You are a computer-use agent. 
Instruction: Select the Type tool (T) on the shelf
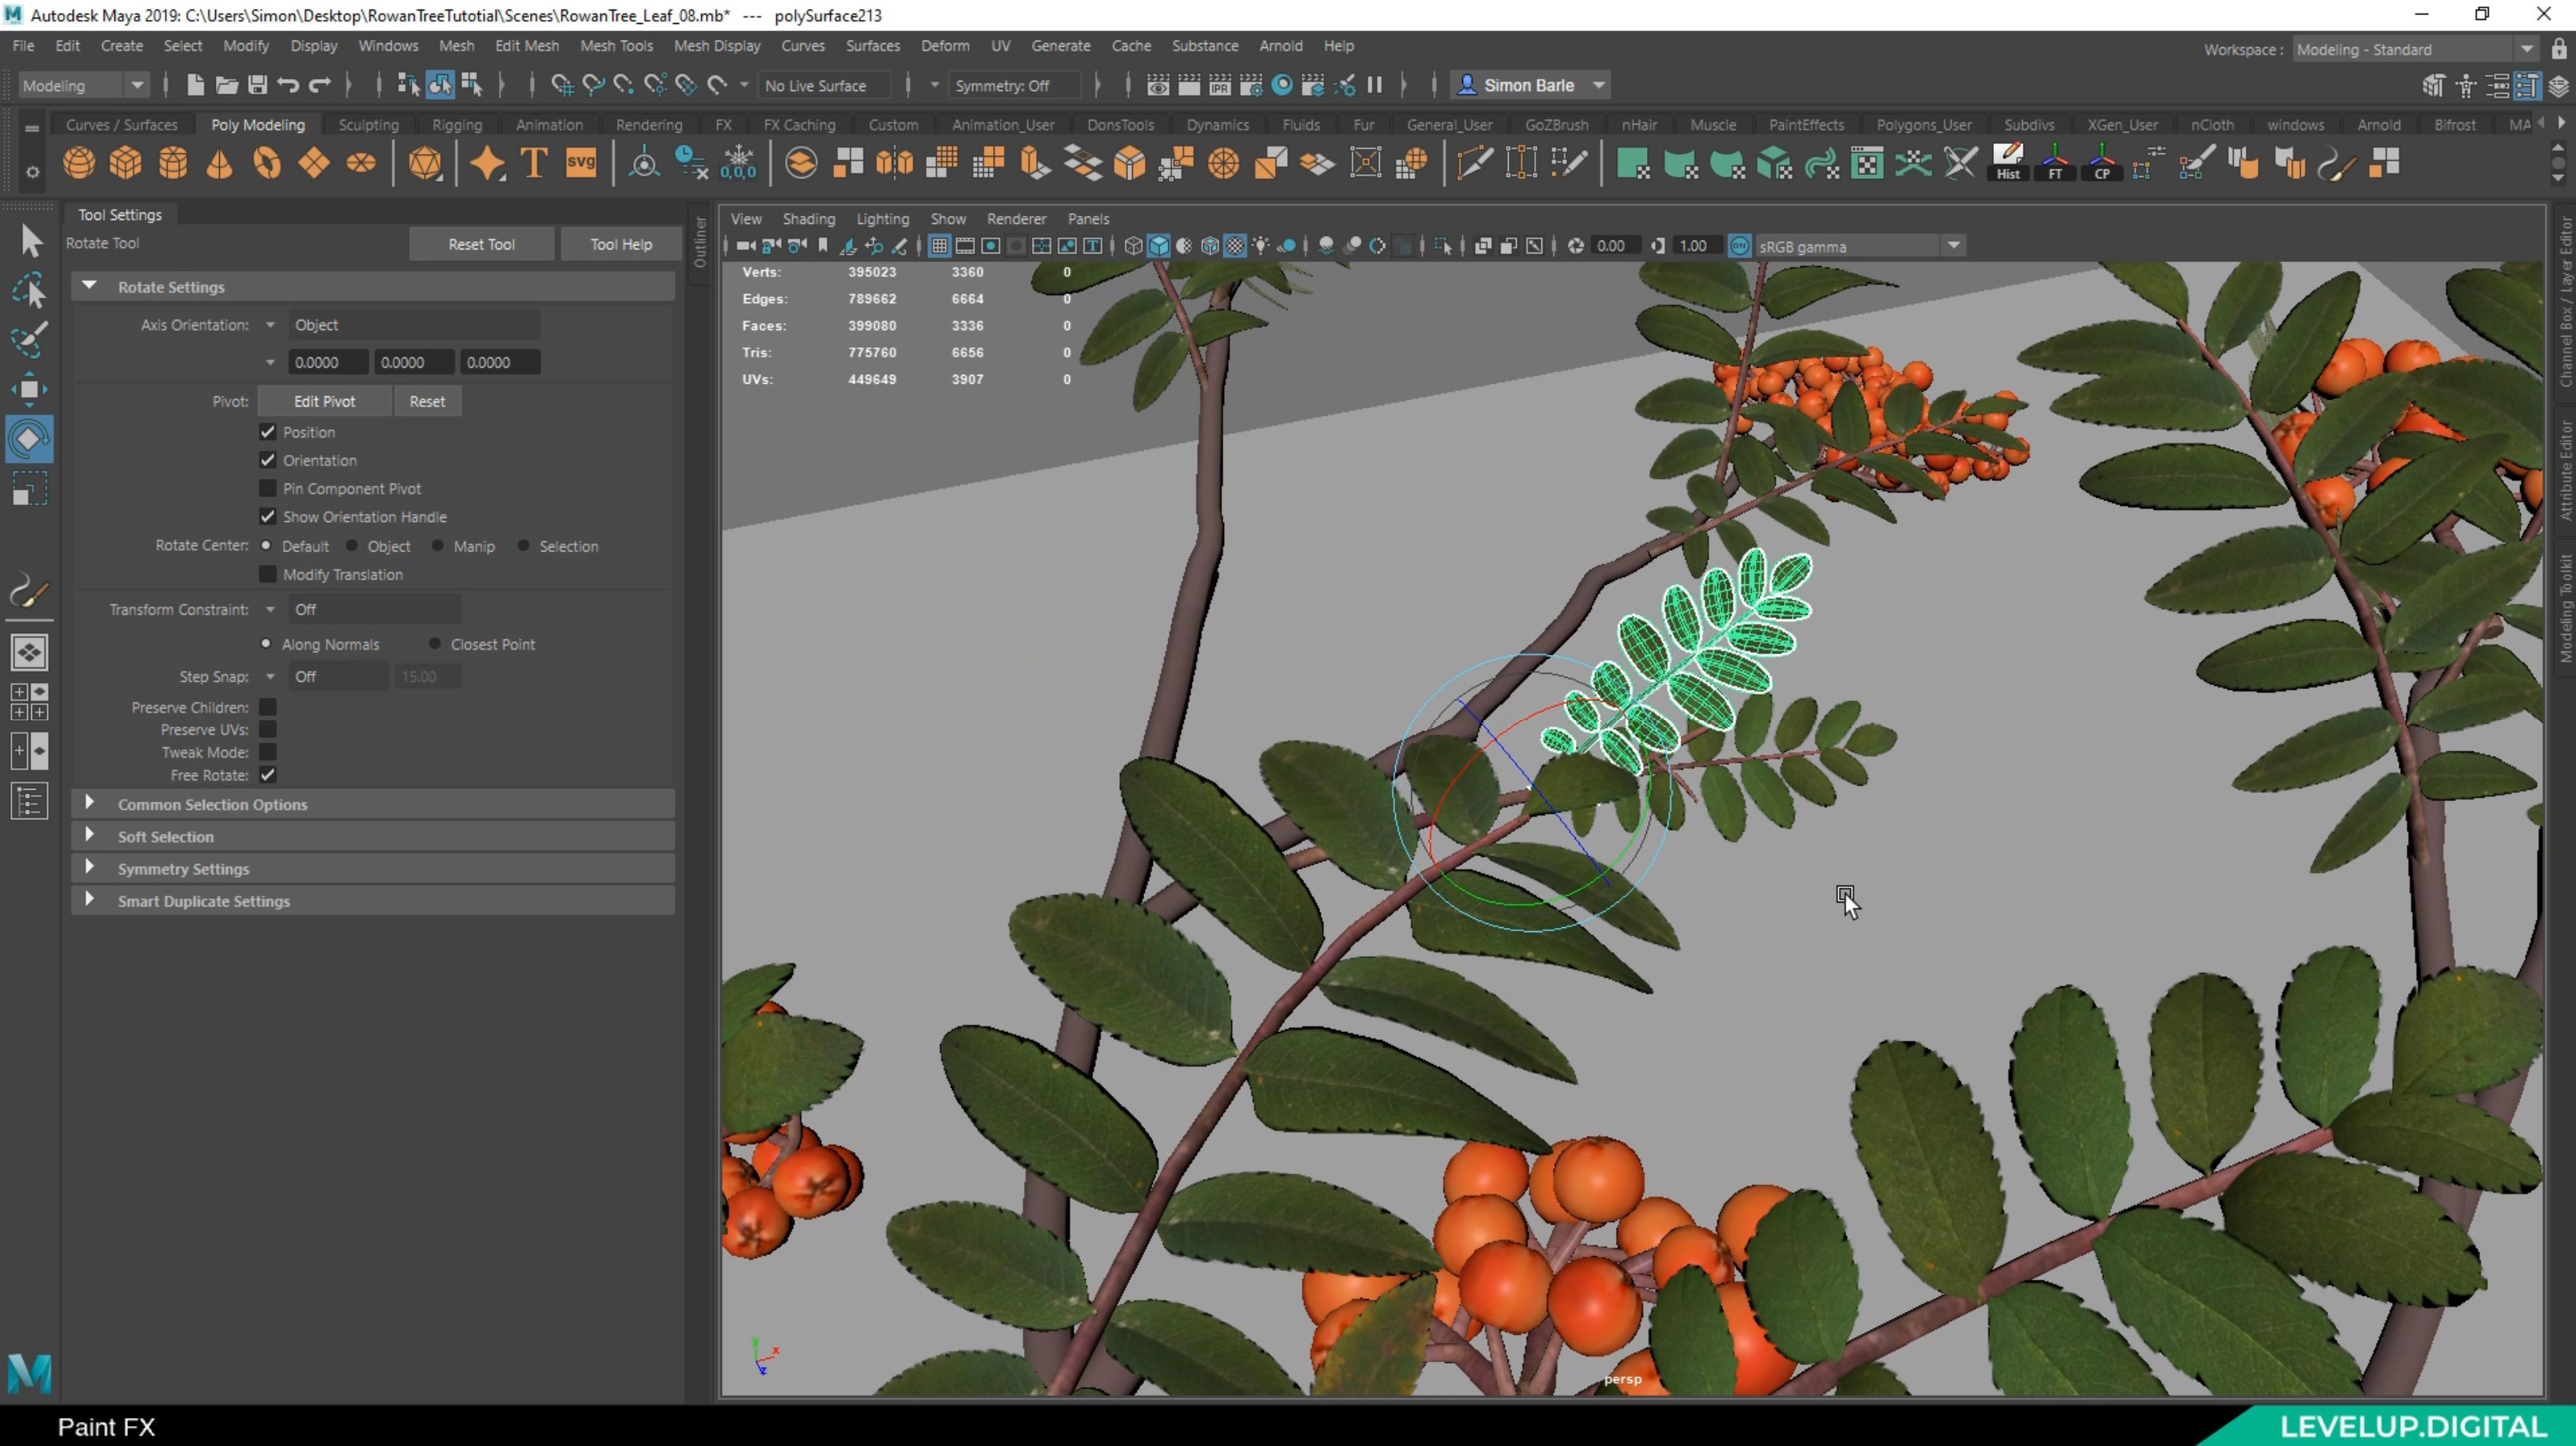click(533, 163)
